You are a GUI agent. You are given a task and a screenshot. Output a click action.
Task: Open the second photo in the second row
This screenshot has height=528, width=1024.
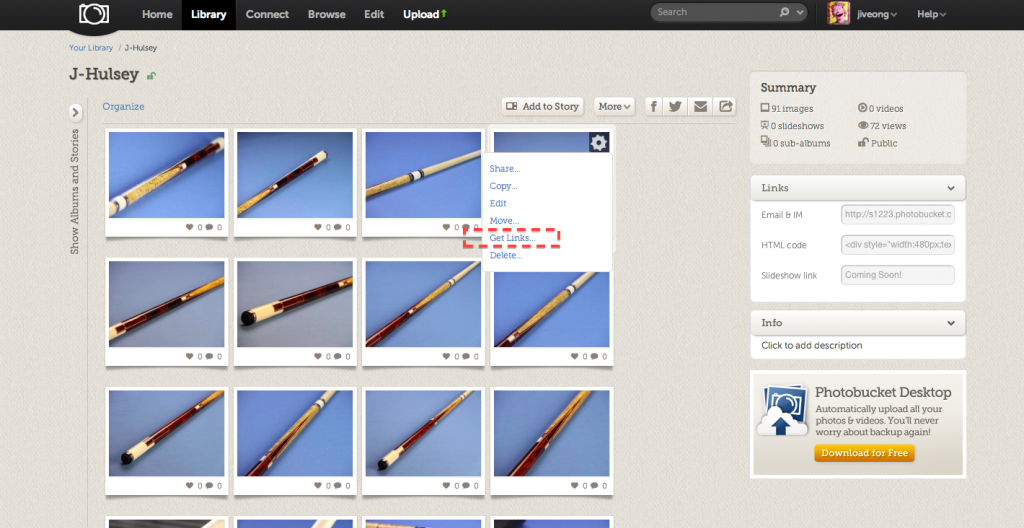[x=295, y=304]
